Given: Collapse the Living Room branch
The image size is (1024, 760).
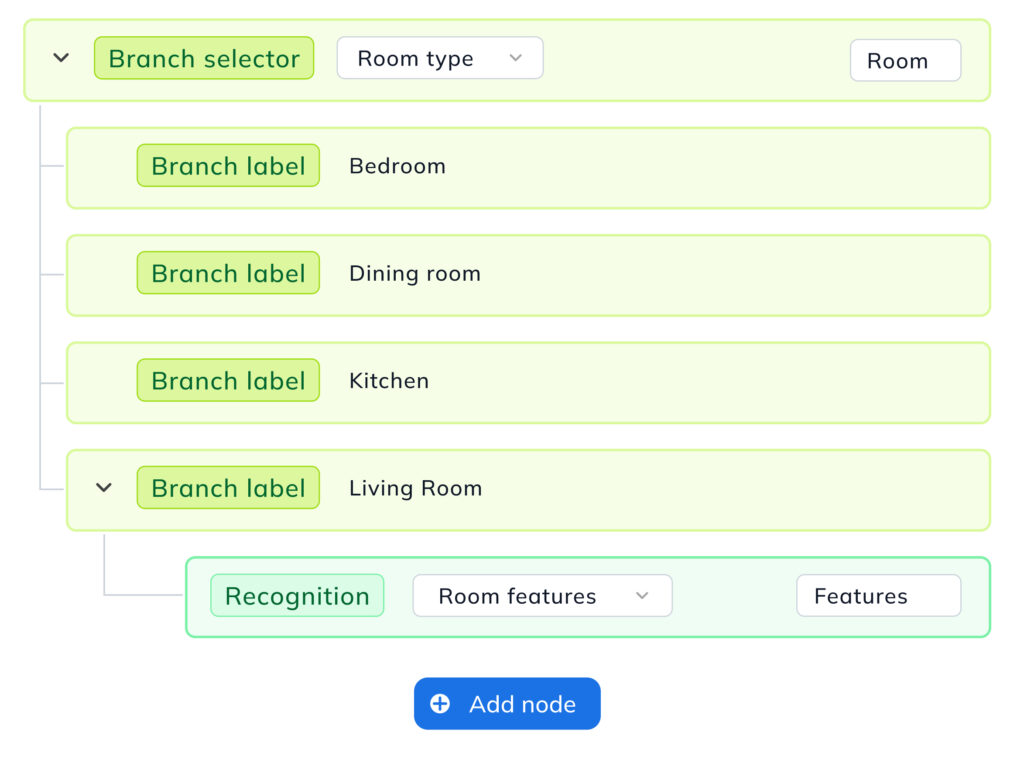Looking at the screenshot, I should 103,487.
